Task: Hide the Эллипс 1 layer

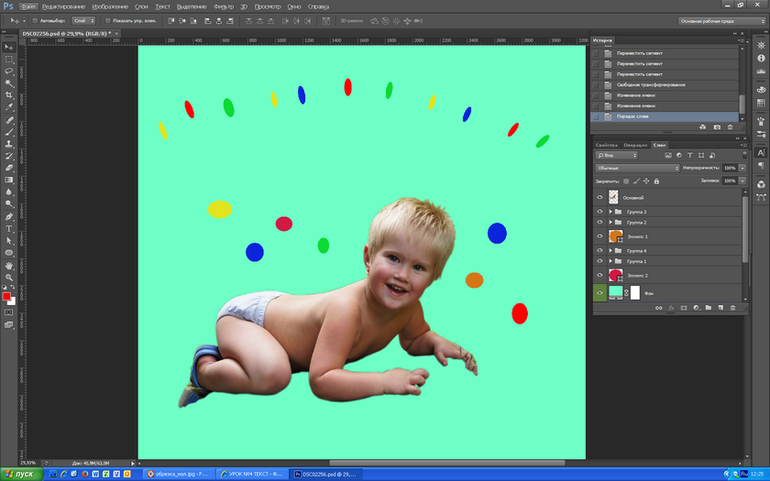Action: [600, 236]
